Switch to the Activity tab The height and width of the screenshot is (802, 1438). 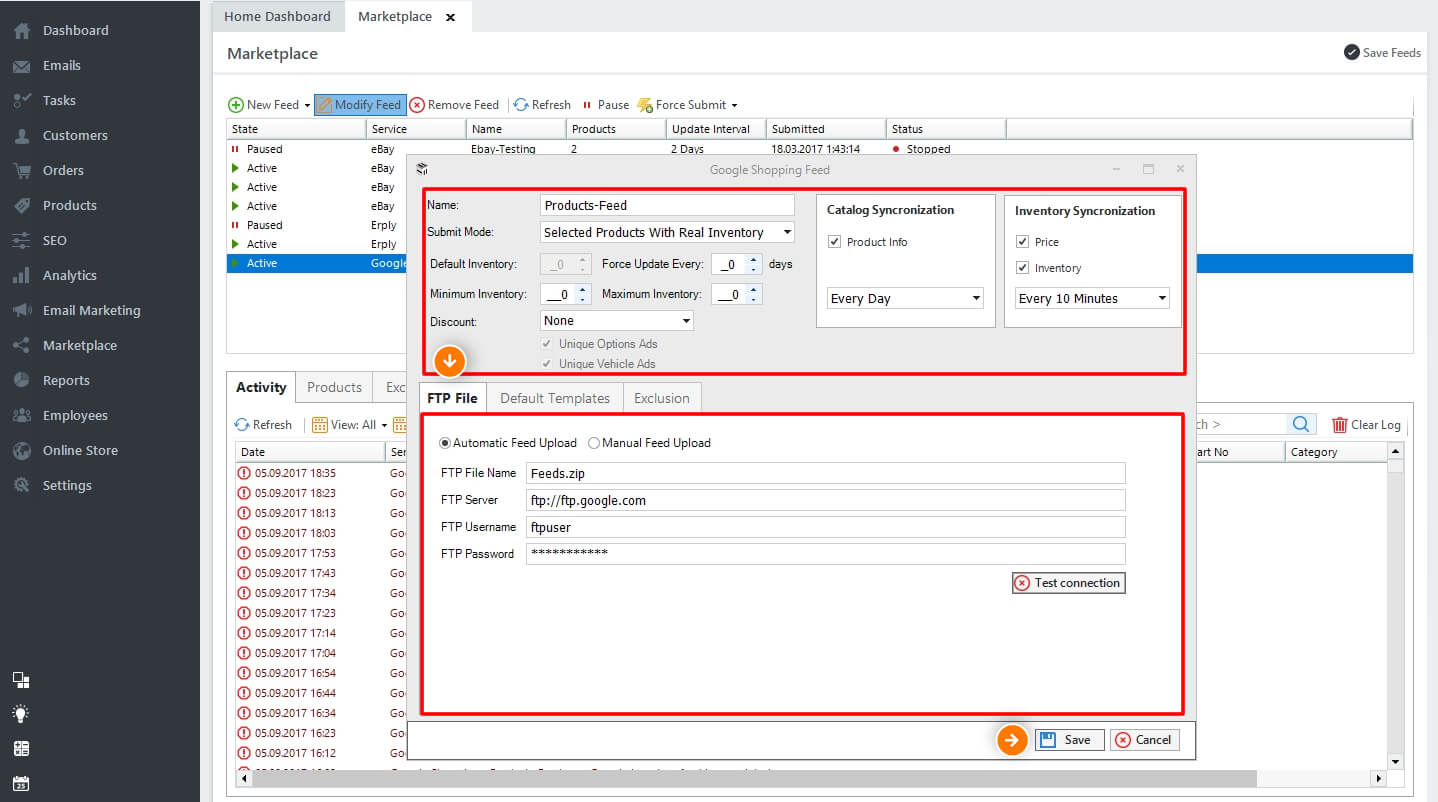(261, 387)
